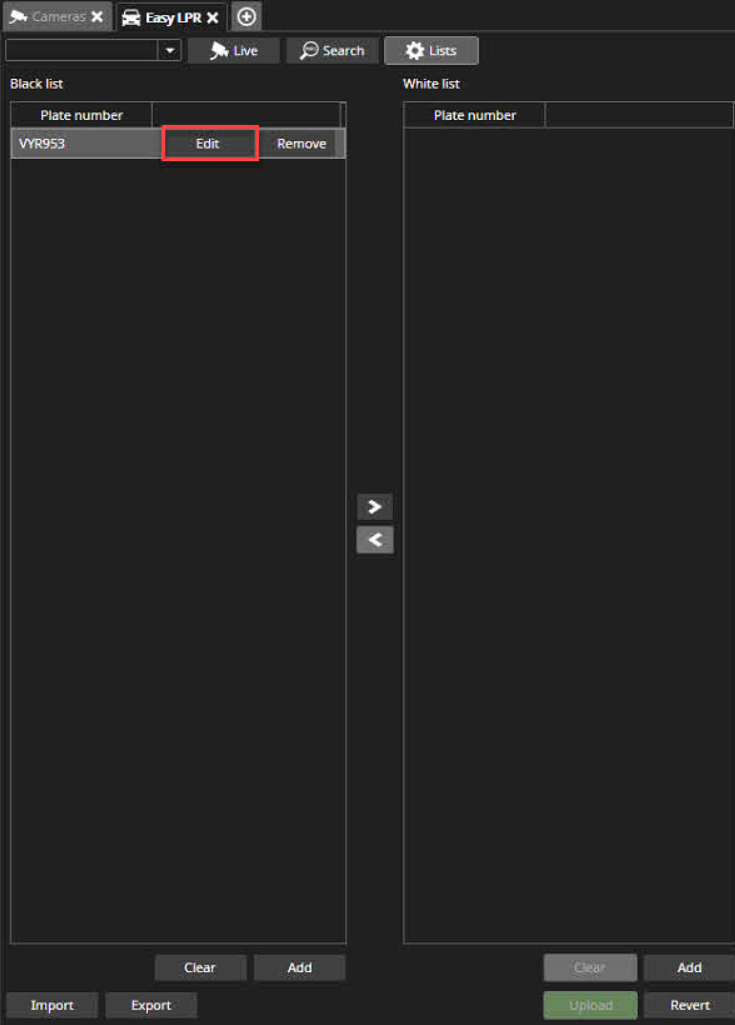Image resolution: width=735 pixels, height=1025 pixels.
Task: Revert the list changes
Action: pyautogui.click(x=689, y=1005)
